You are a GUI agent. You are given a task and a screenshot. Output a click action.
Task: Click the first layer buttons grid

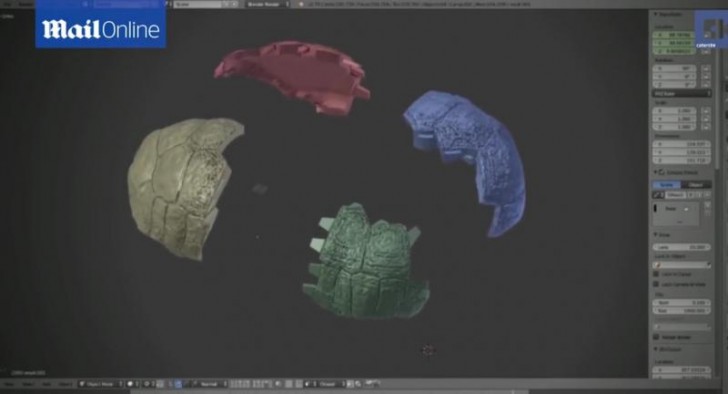pos(240,384)
